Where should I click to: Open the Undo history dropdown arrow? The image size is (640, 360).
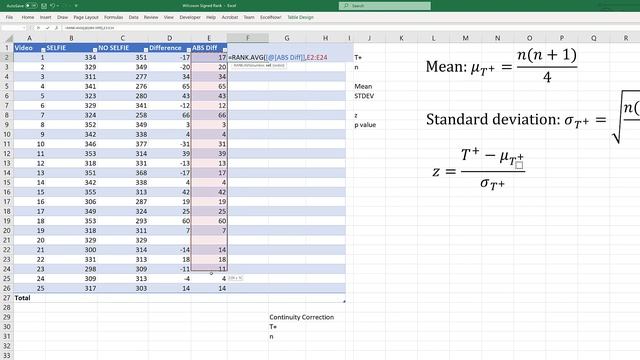pos(58,6)
